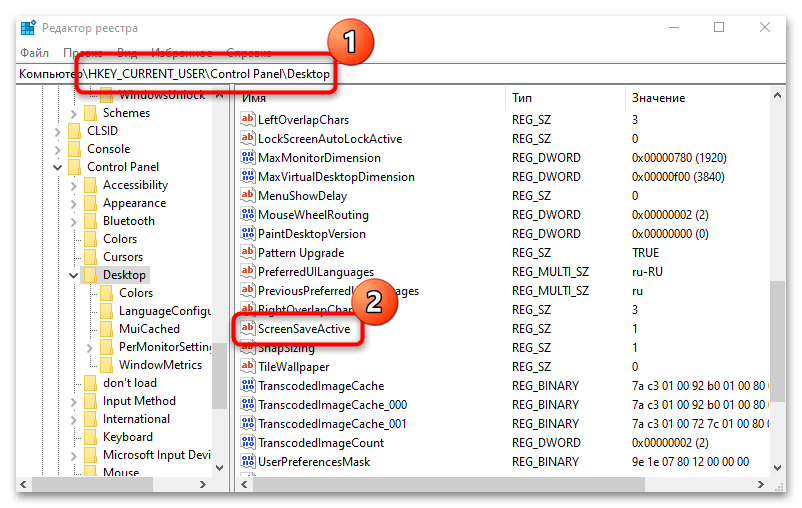Viewport: 802px width, 508px height.
Task: Expand the PerMonitorSettings tree node
Action: coord(90,347)
